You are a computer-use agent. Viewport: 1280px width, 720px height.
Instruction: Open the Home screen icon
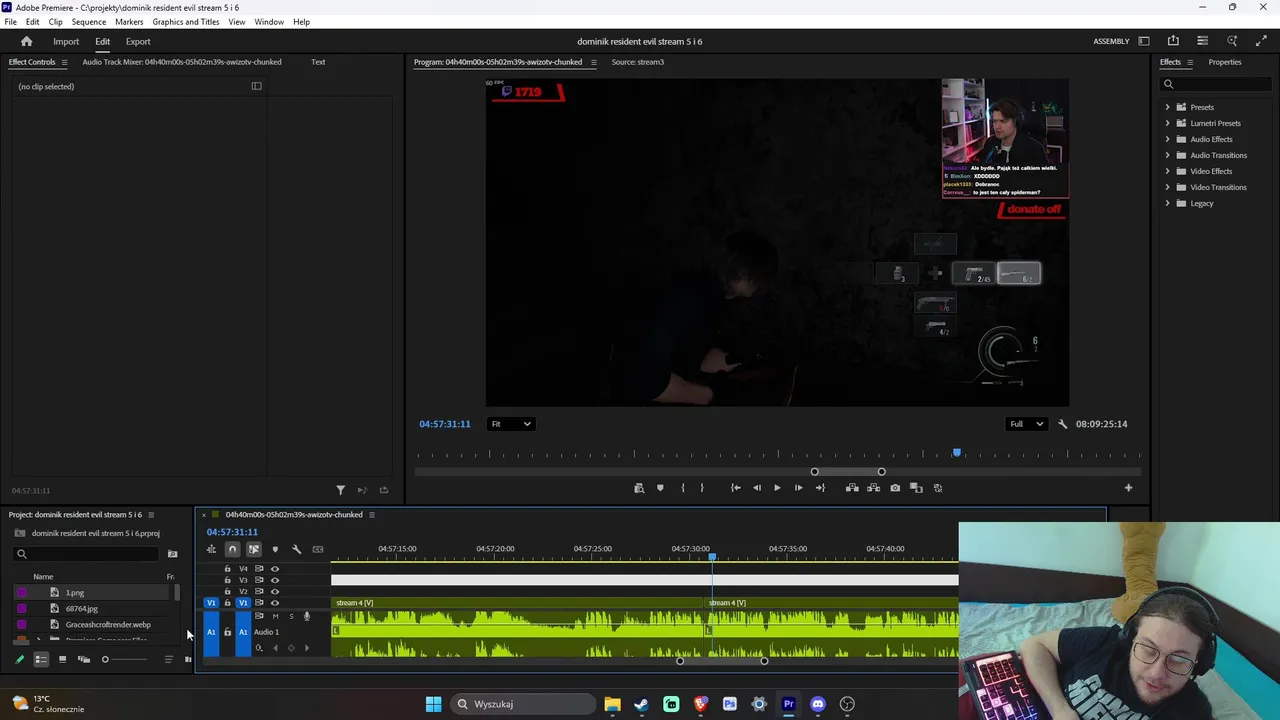tap(27, 41)
